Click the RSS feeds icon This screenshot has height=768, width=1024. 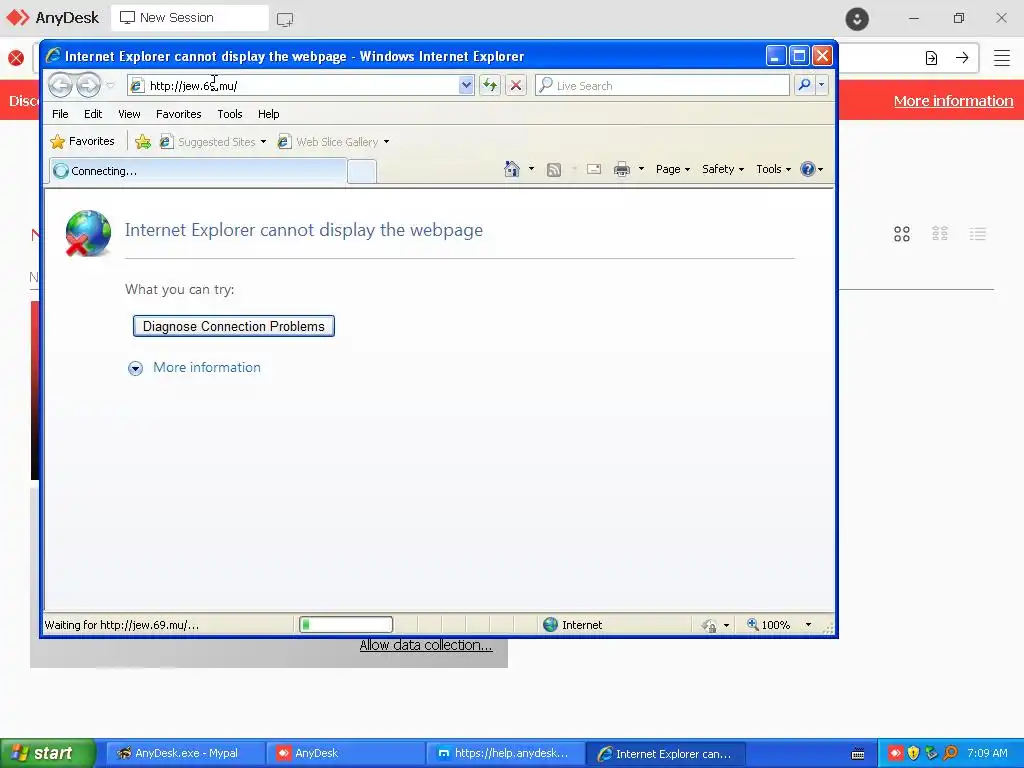[x=554, y=170]
